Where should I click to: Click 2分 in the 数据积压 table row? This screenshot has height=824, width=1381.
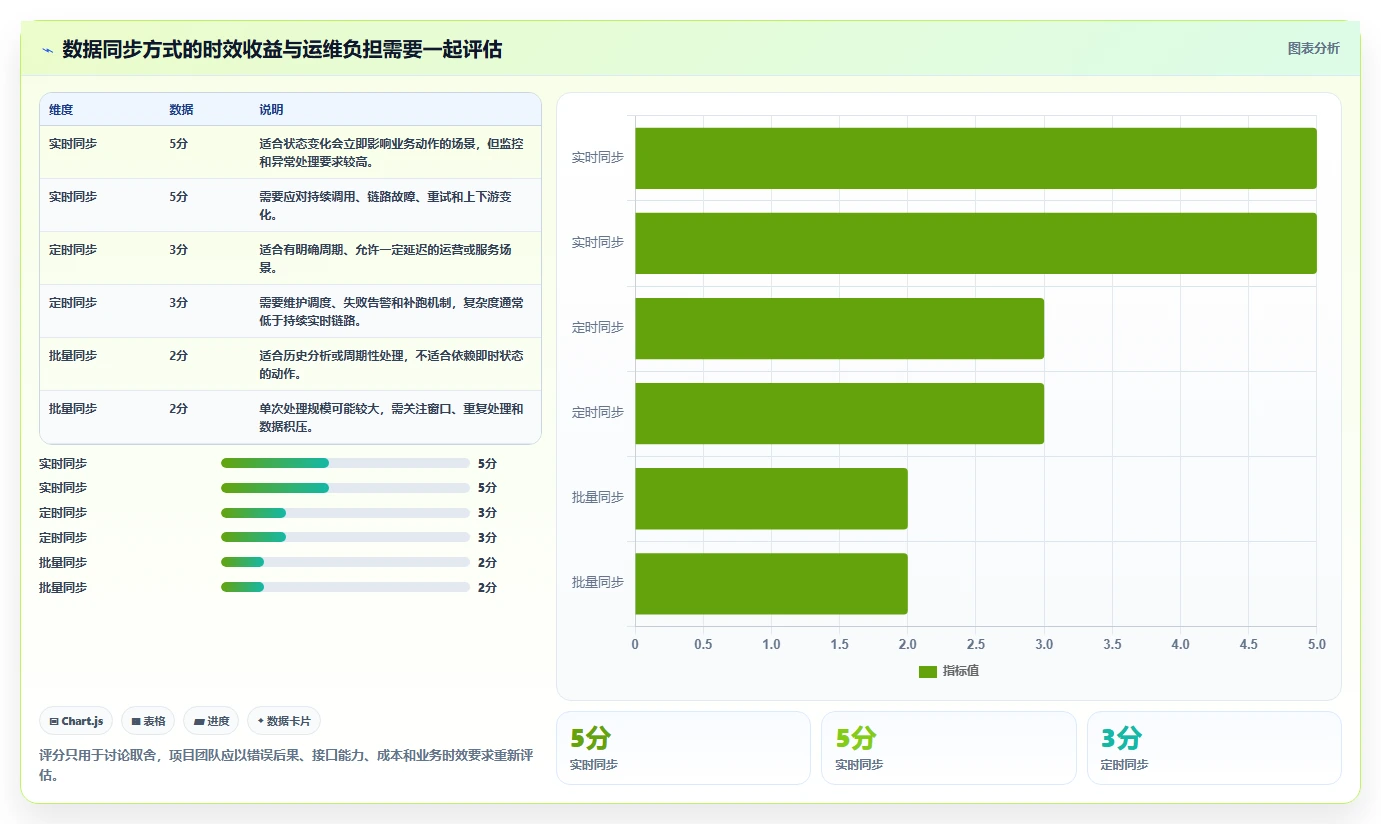pos(178,409)
